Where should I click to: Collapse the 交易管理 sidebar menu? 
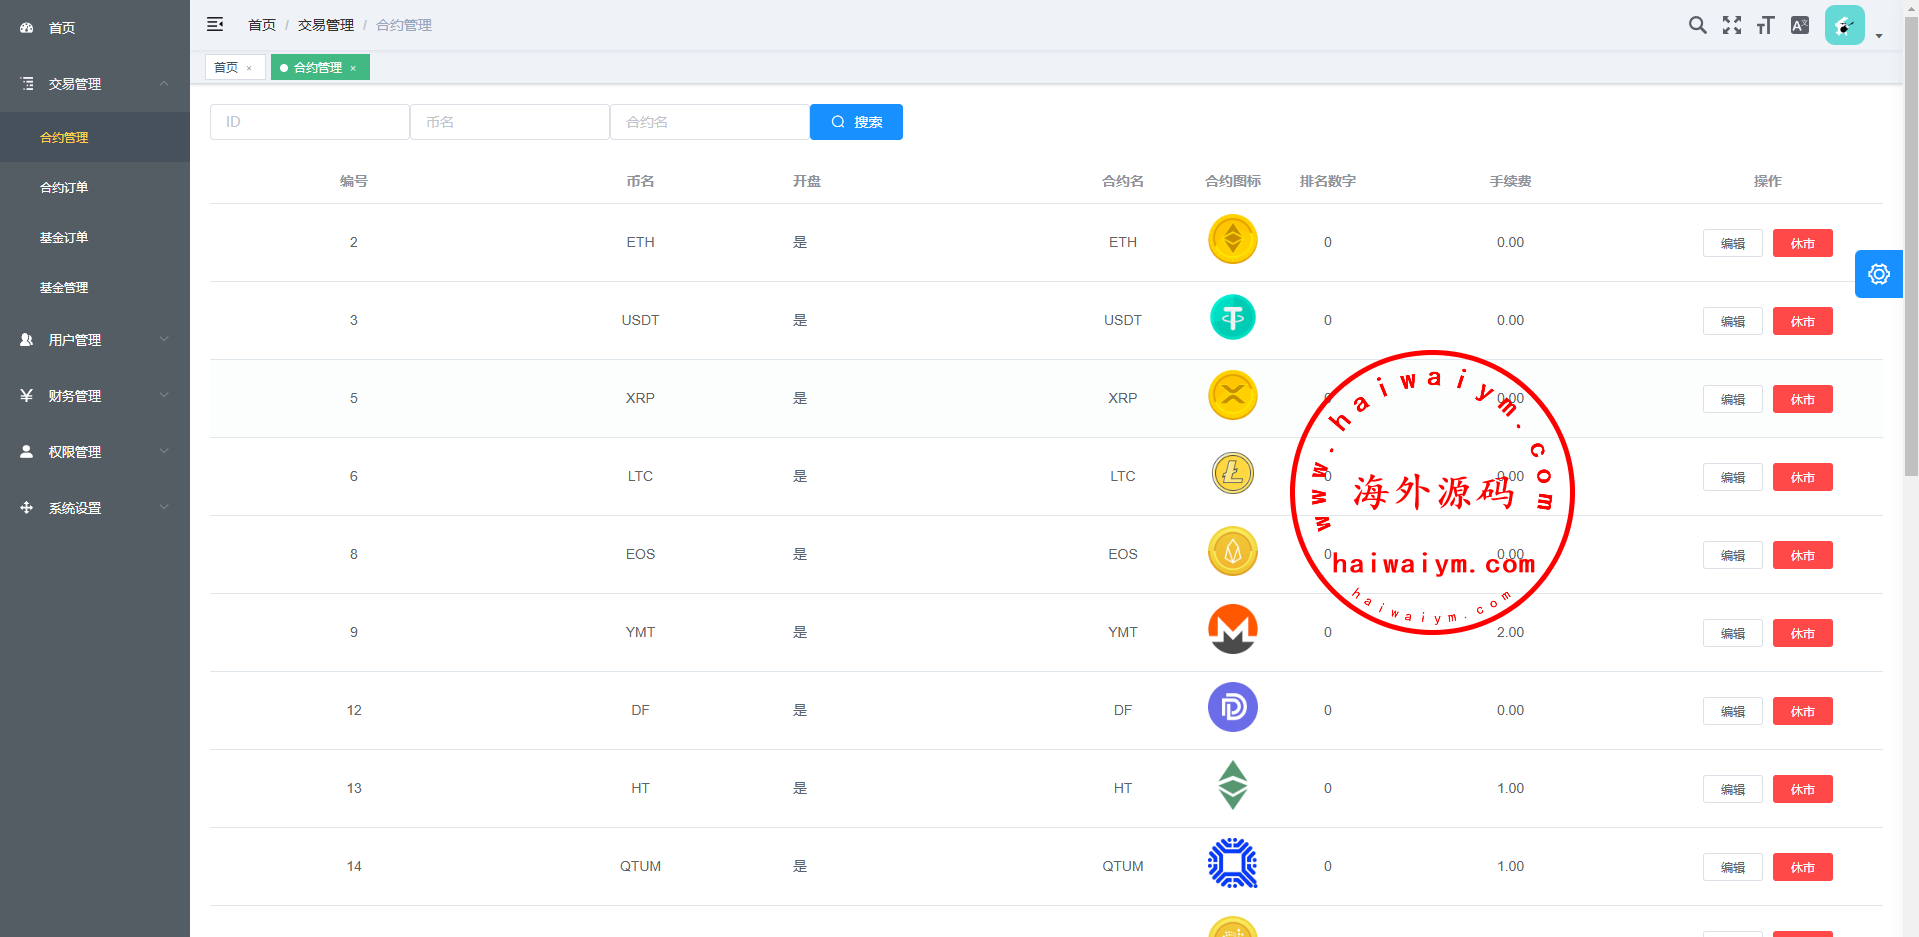(x=95, y=84)
